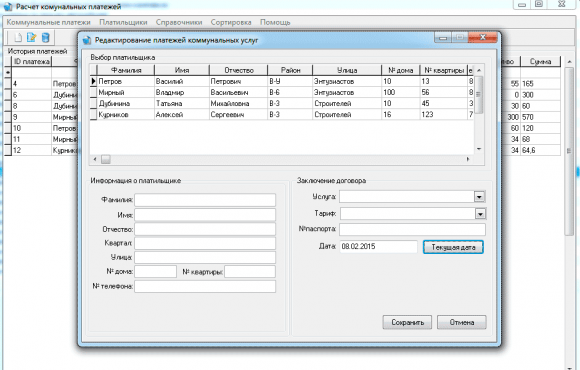The image size is (580, 370).
Task: Open the Услуга dropdown list
Action: [x=479, y=197]
